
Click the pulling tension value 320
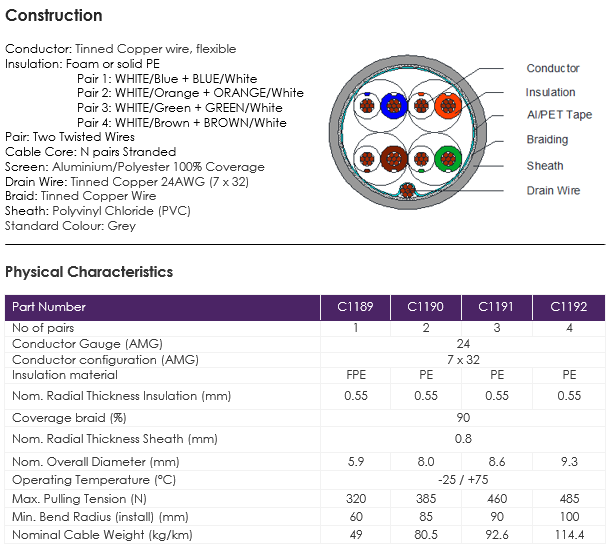pos(356,499)
